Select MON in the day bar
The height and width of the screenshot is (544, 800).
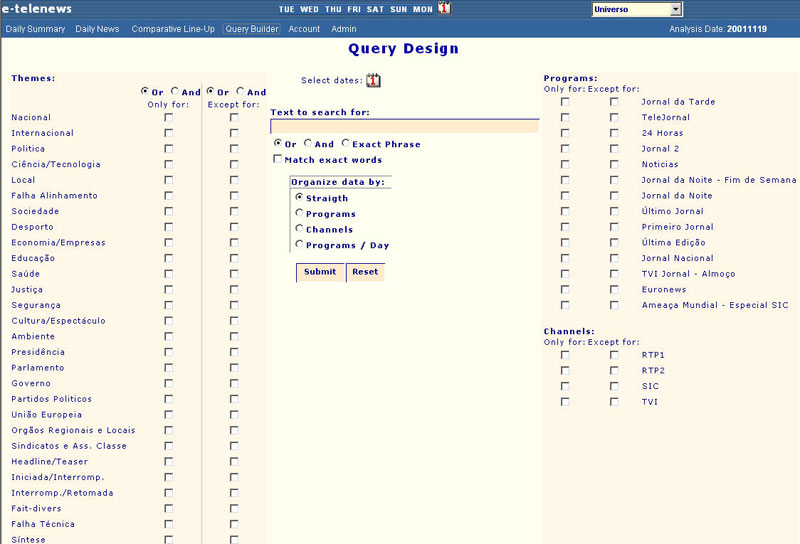422,9
